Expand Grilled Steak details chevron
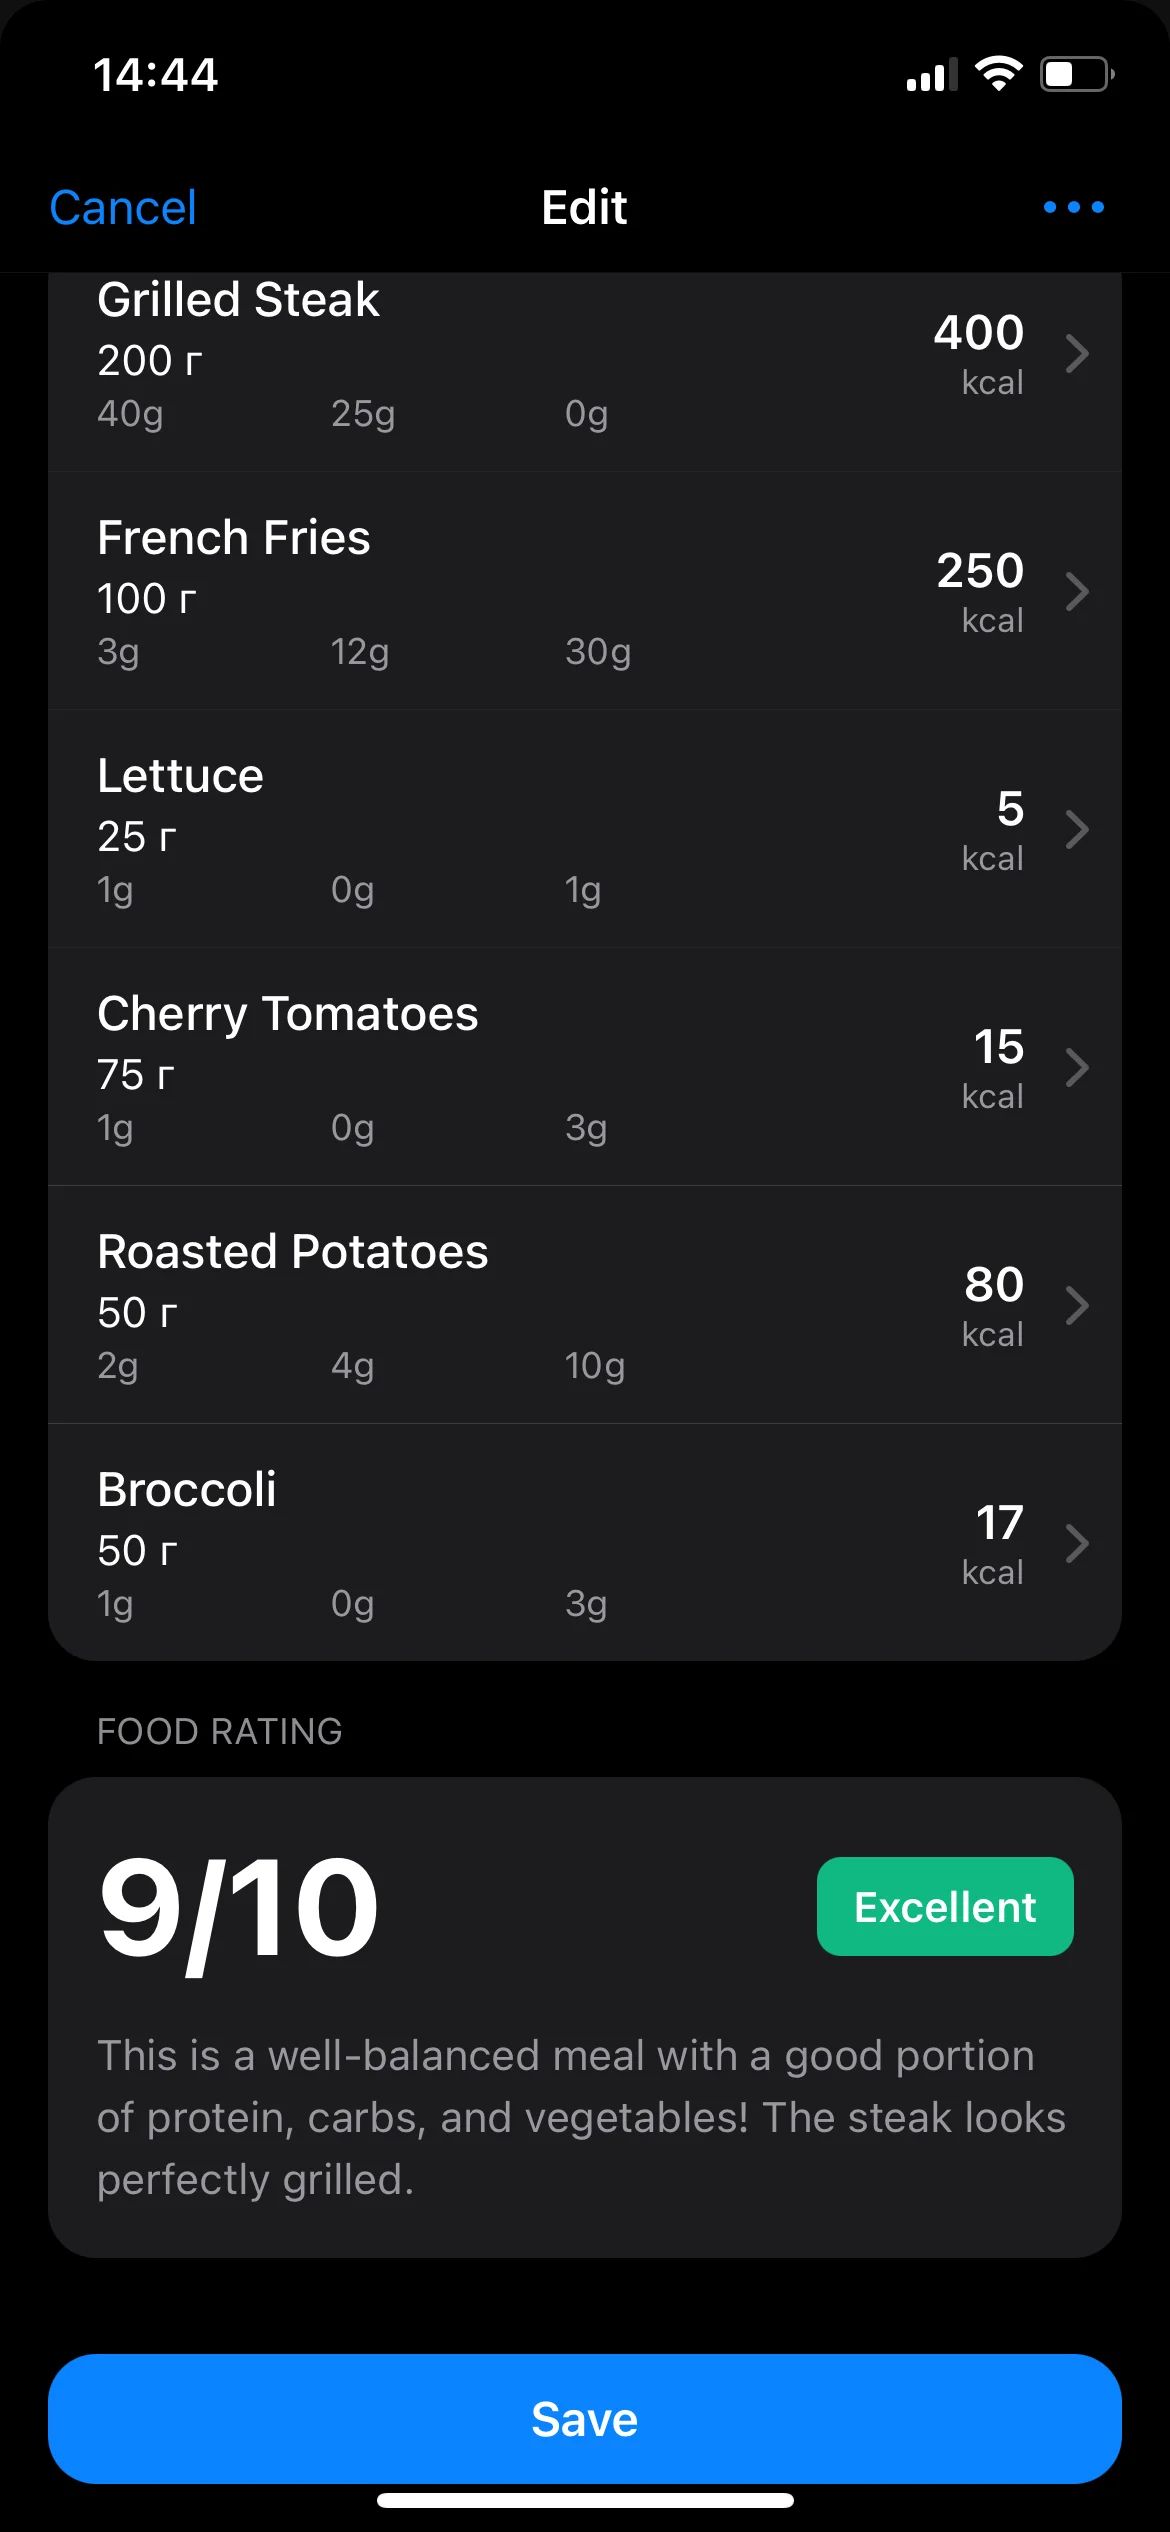Viewport: 1170px width, 2532px height. 1076,354
